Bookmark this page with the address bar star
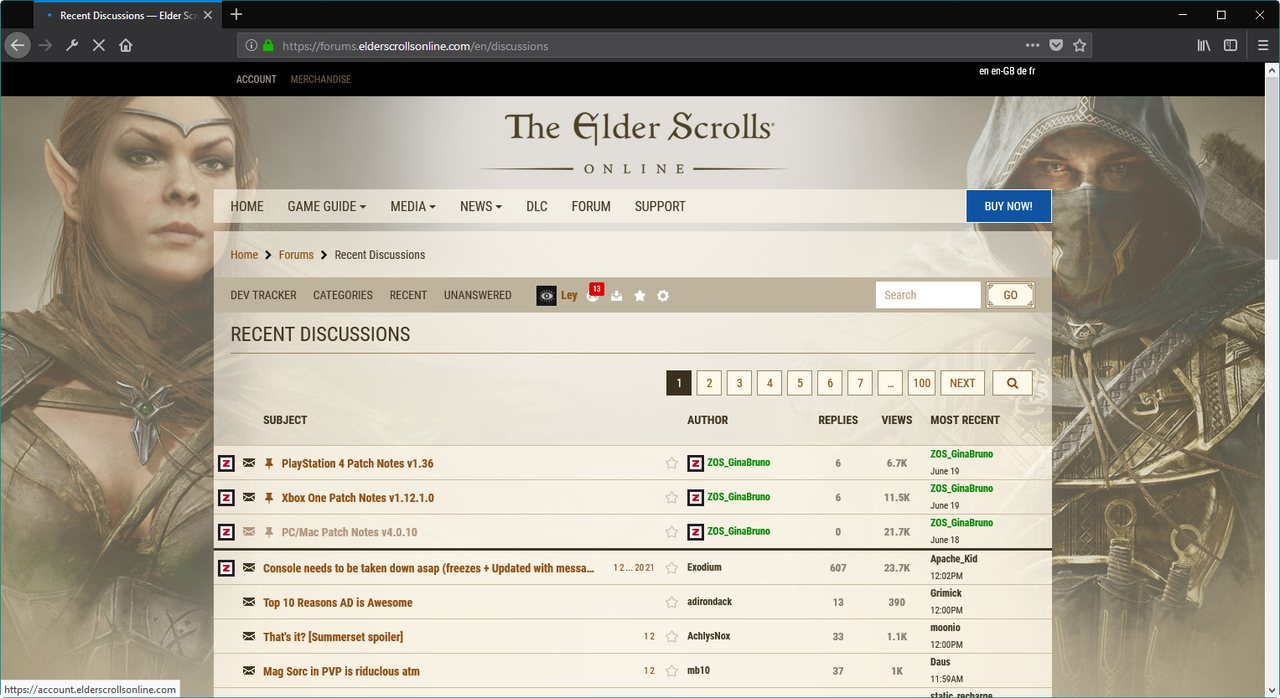The height and width of the screenshot is (698, 1280). click(x=1080, y=45)
